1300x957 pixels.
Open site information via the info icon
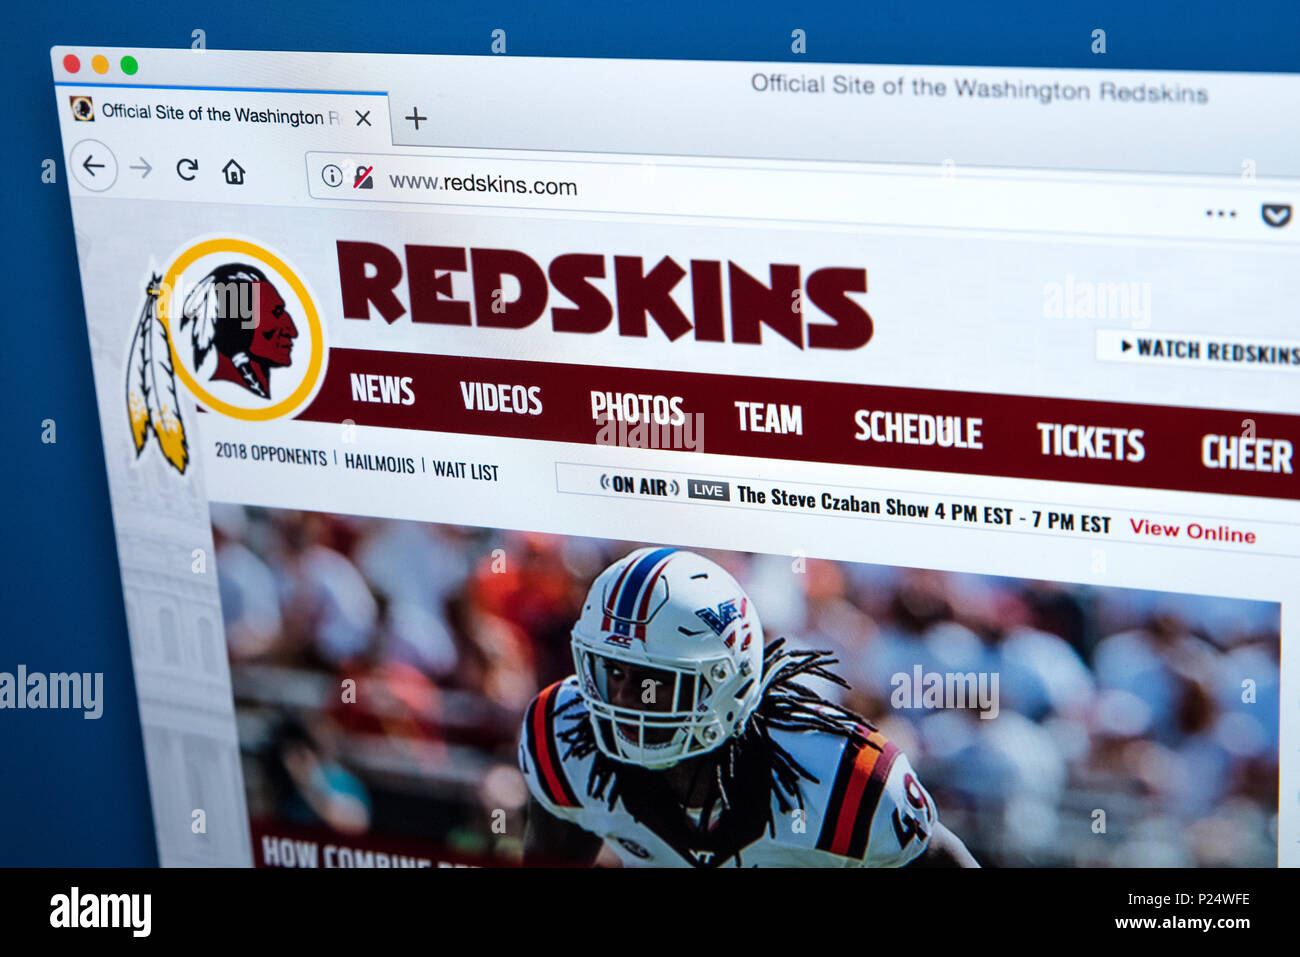click(331, 176)
